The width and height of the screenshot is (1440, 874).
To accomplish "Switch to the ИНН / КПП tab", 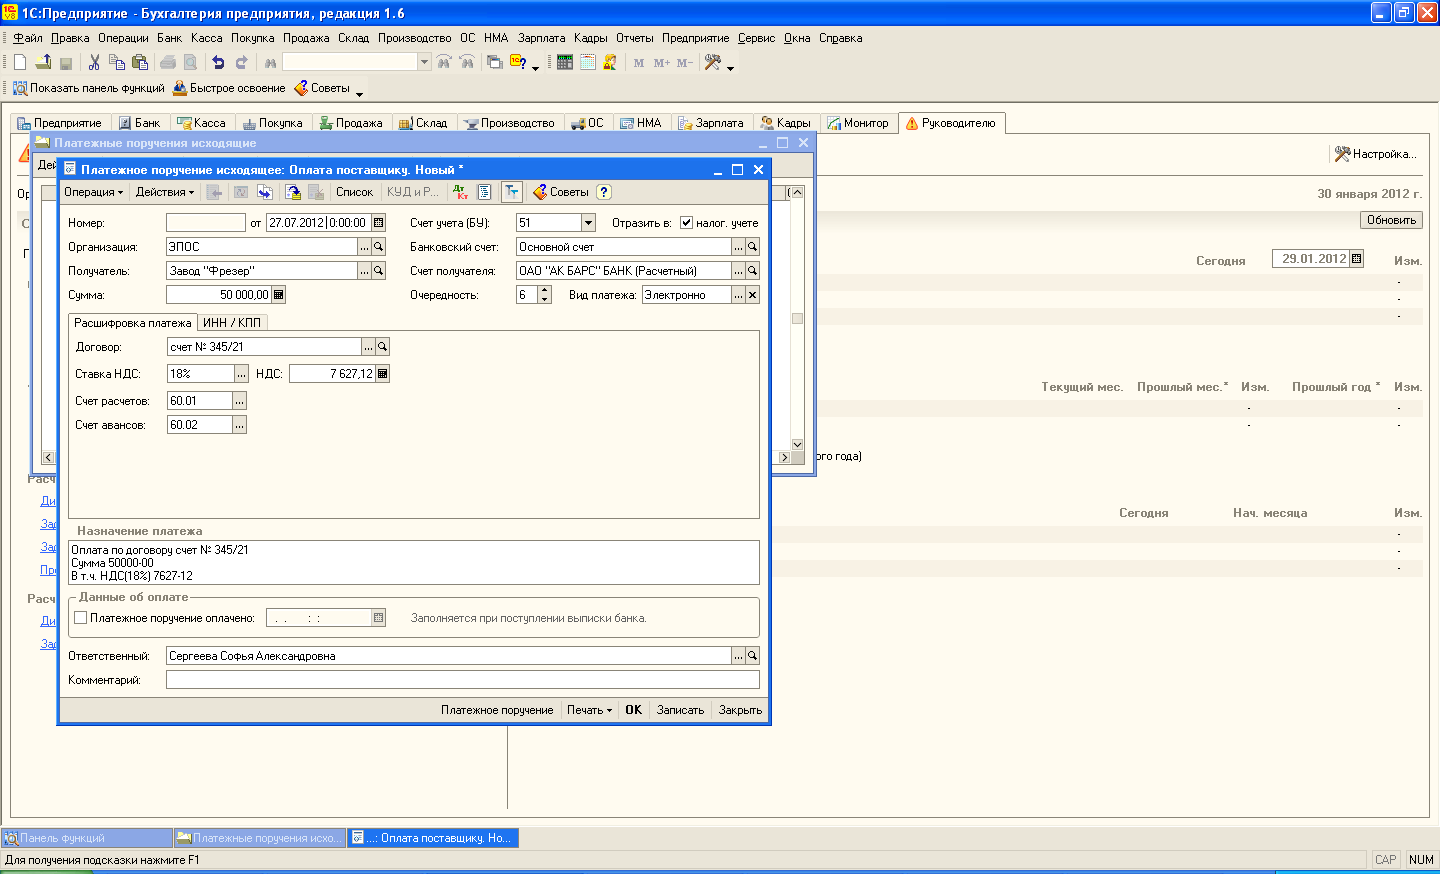I will click(x=232, y=323).
